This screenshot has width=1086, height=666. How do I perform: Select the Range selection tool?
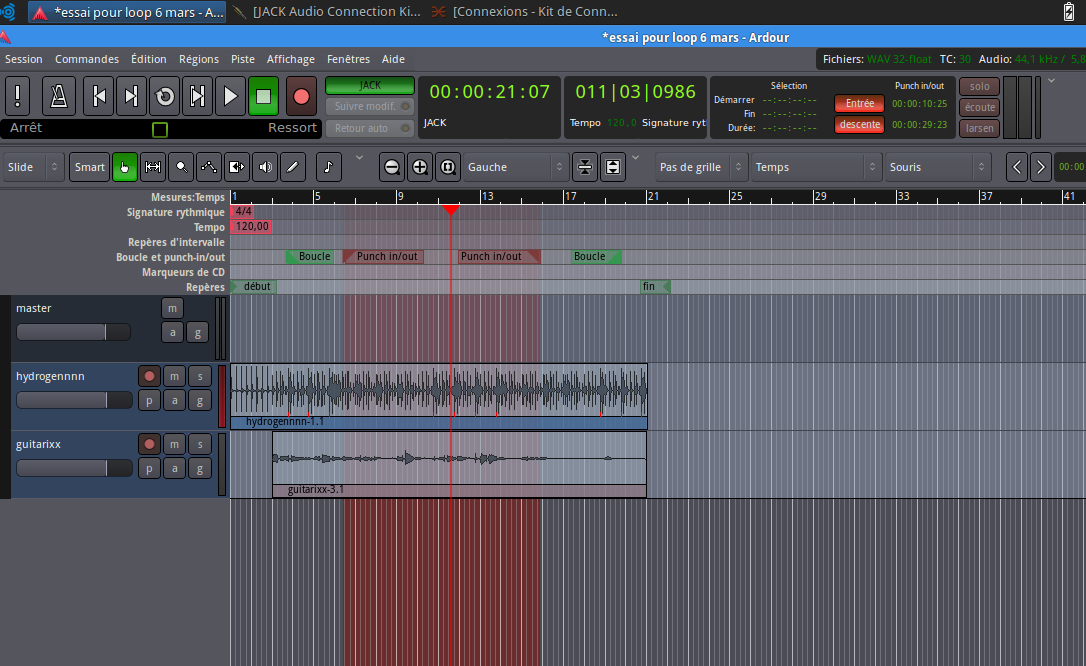click(x=153, y=167)
